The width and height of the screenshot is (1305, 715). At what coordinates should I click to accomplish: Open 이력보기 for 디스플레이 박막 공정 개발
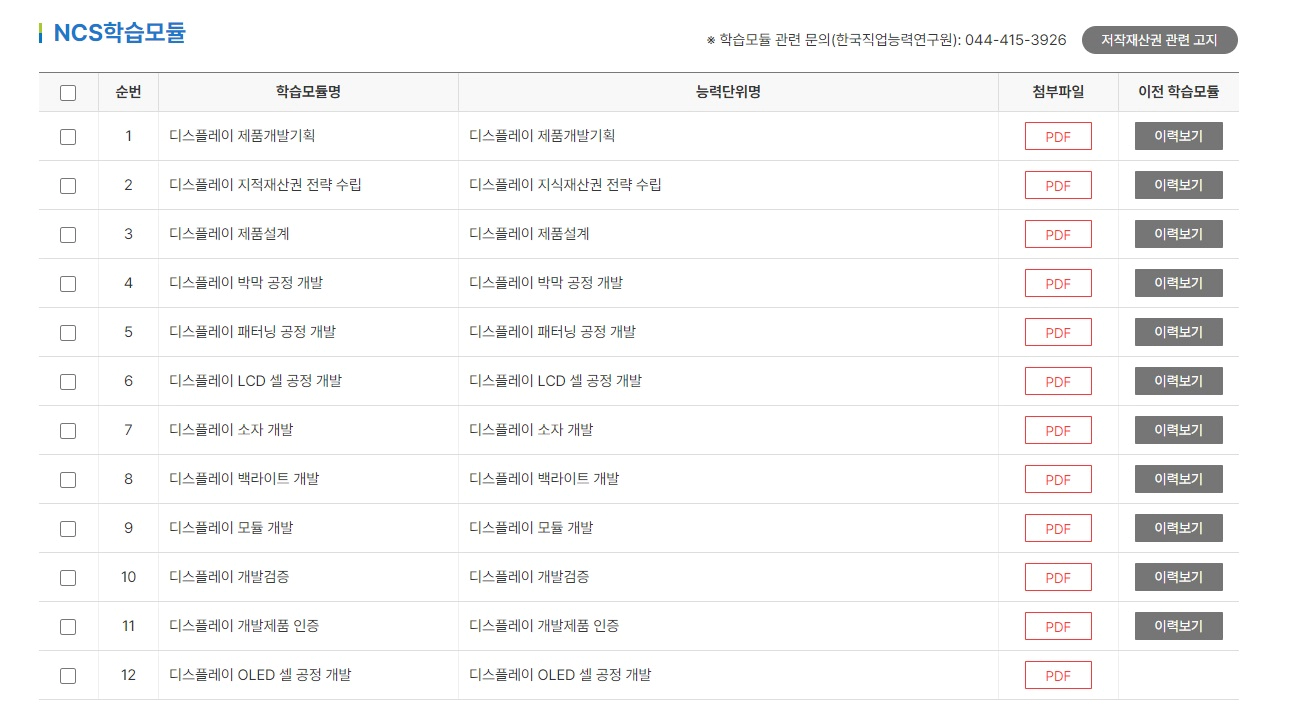point(1178,282)
